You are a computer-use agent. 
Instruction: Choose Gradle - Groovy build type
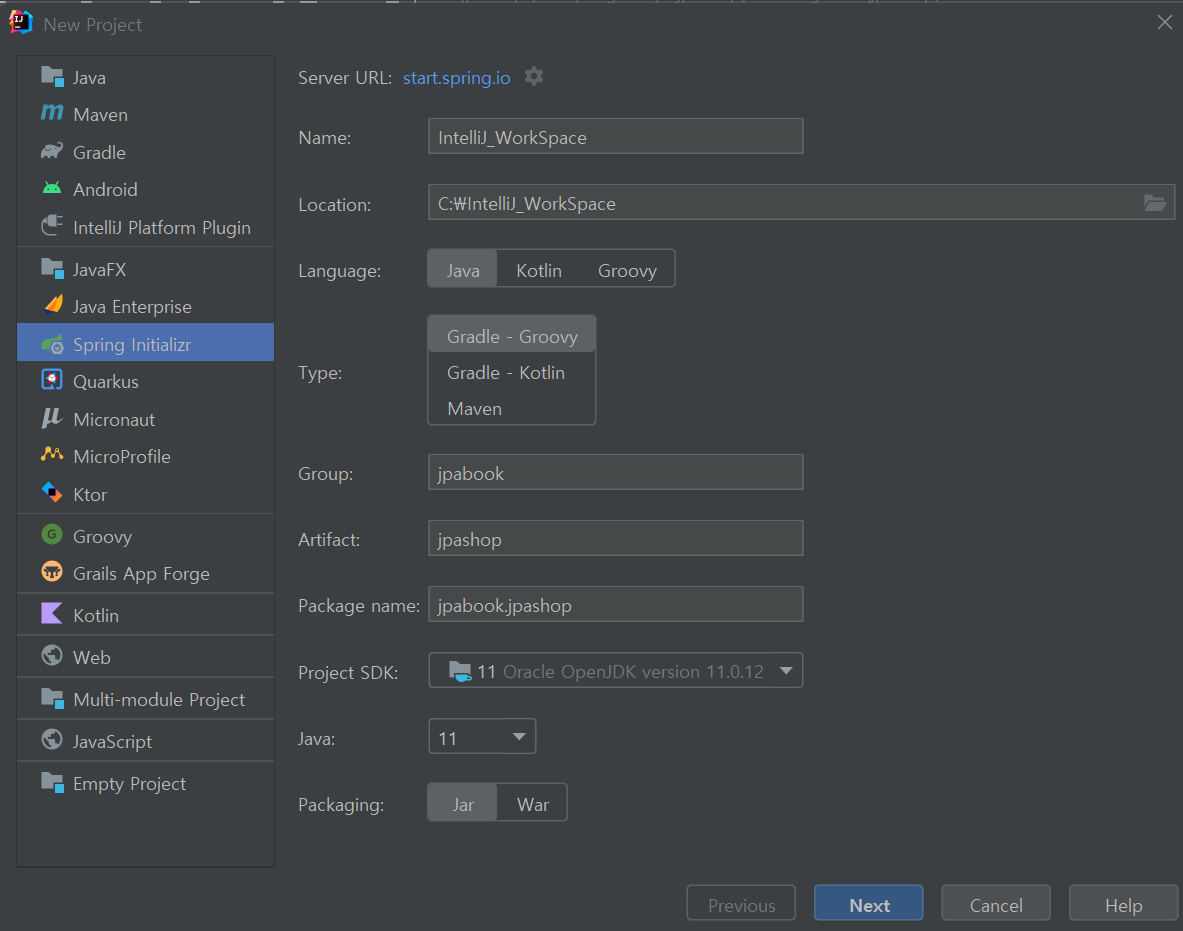coord(512,336)
